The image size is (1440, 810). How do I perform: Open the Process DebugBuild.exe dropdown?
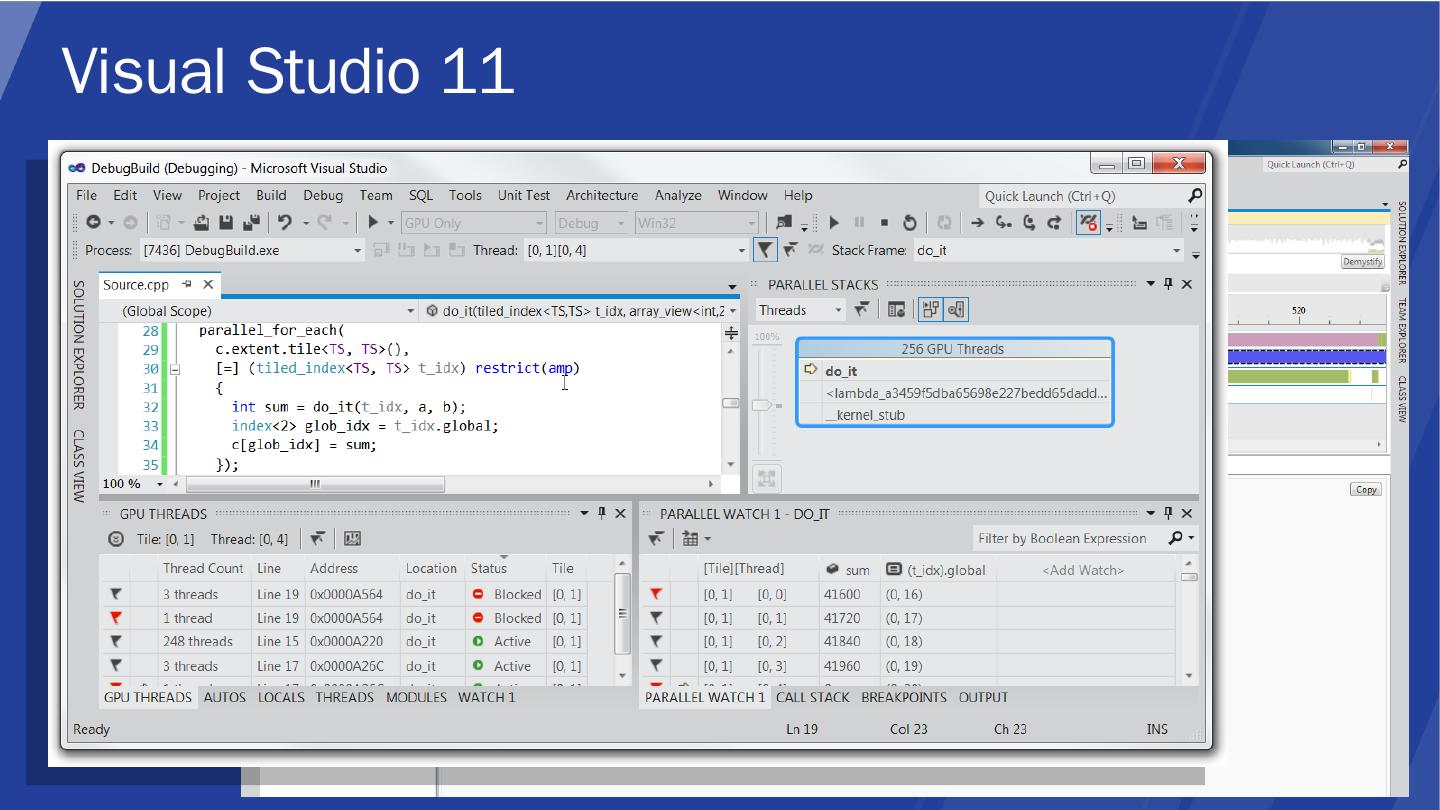[358, 250]
